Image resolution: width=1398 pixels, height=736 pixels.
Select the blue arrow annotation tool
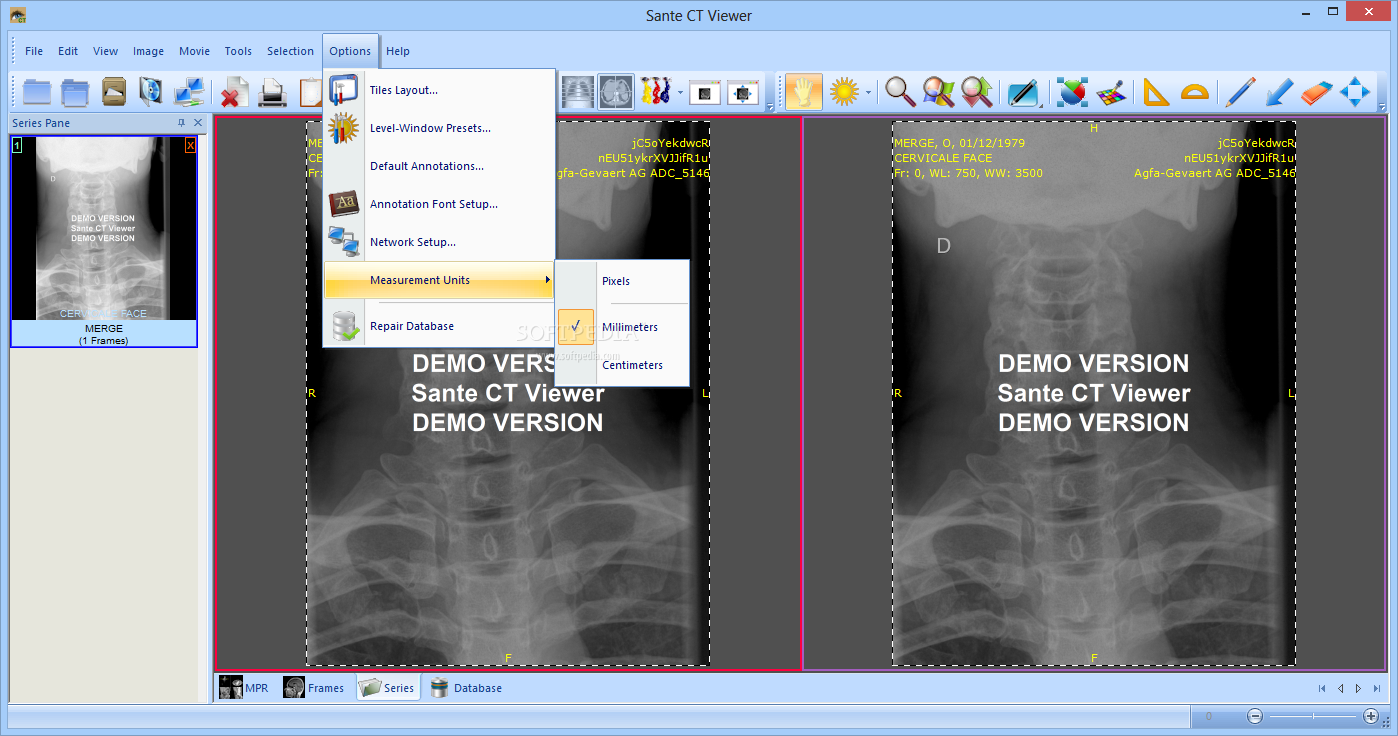coord(1279,92)
